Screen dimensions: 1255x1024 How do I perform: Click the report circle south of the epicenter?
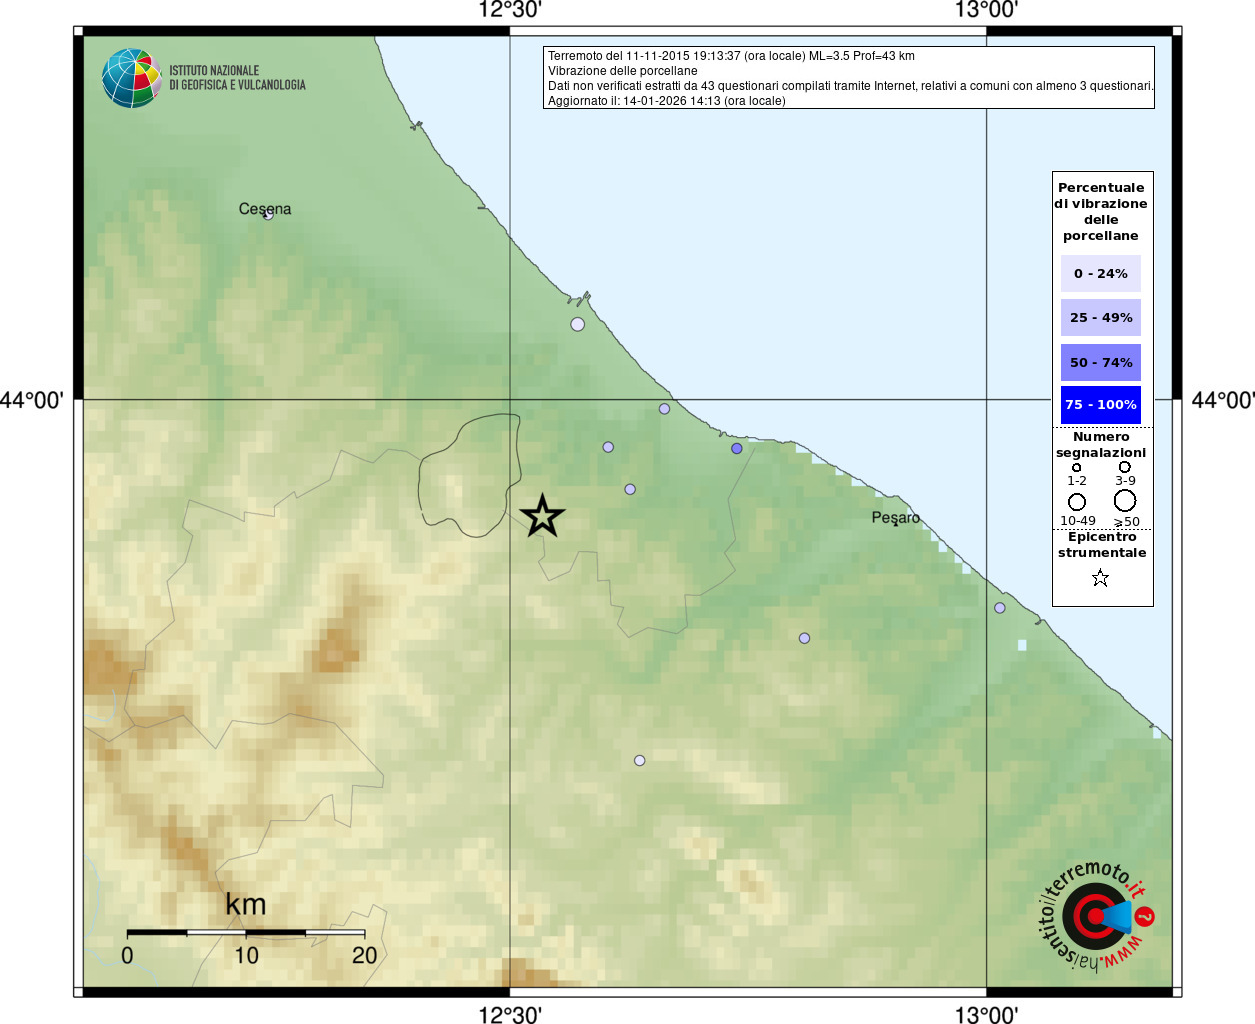pyautogui.click(x=640, y=761)
